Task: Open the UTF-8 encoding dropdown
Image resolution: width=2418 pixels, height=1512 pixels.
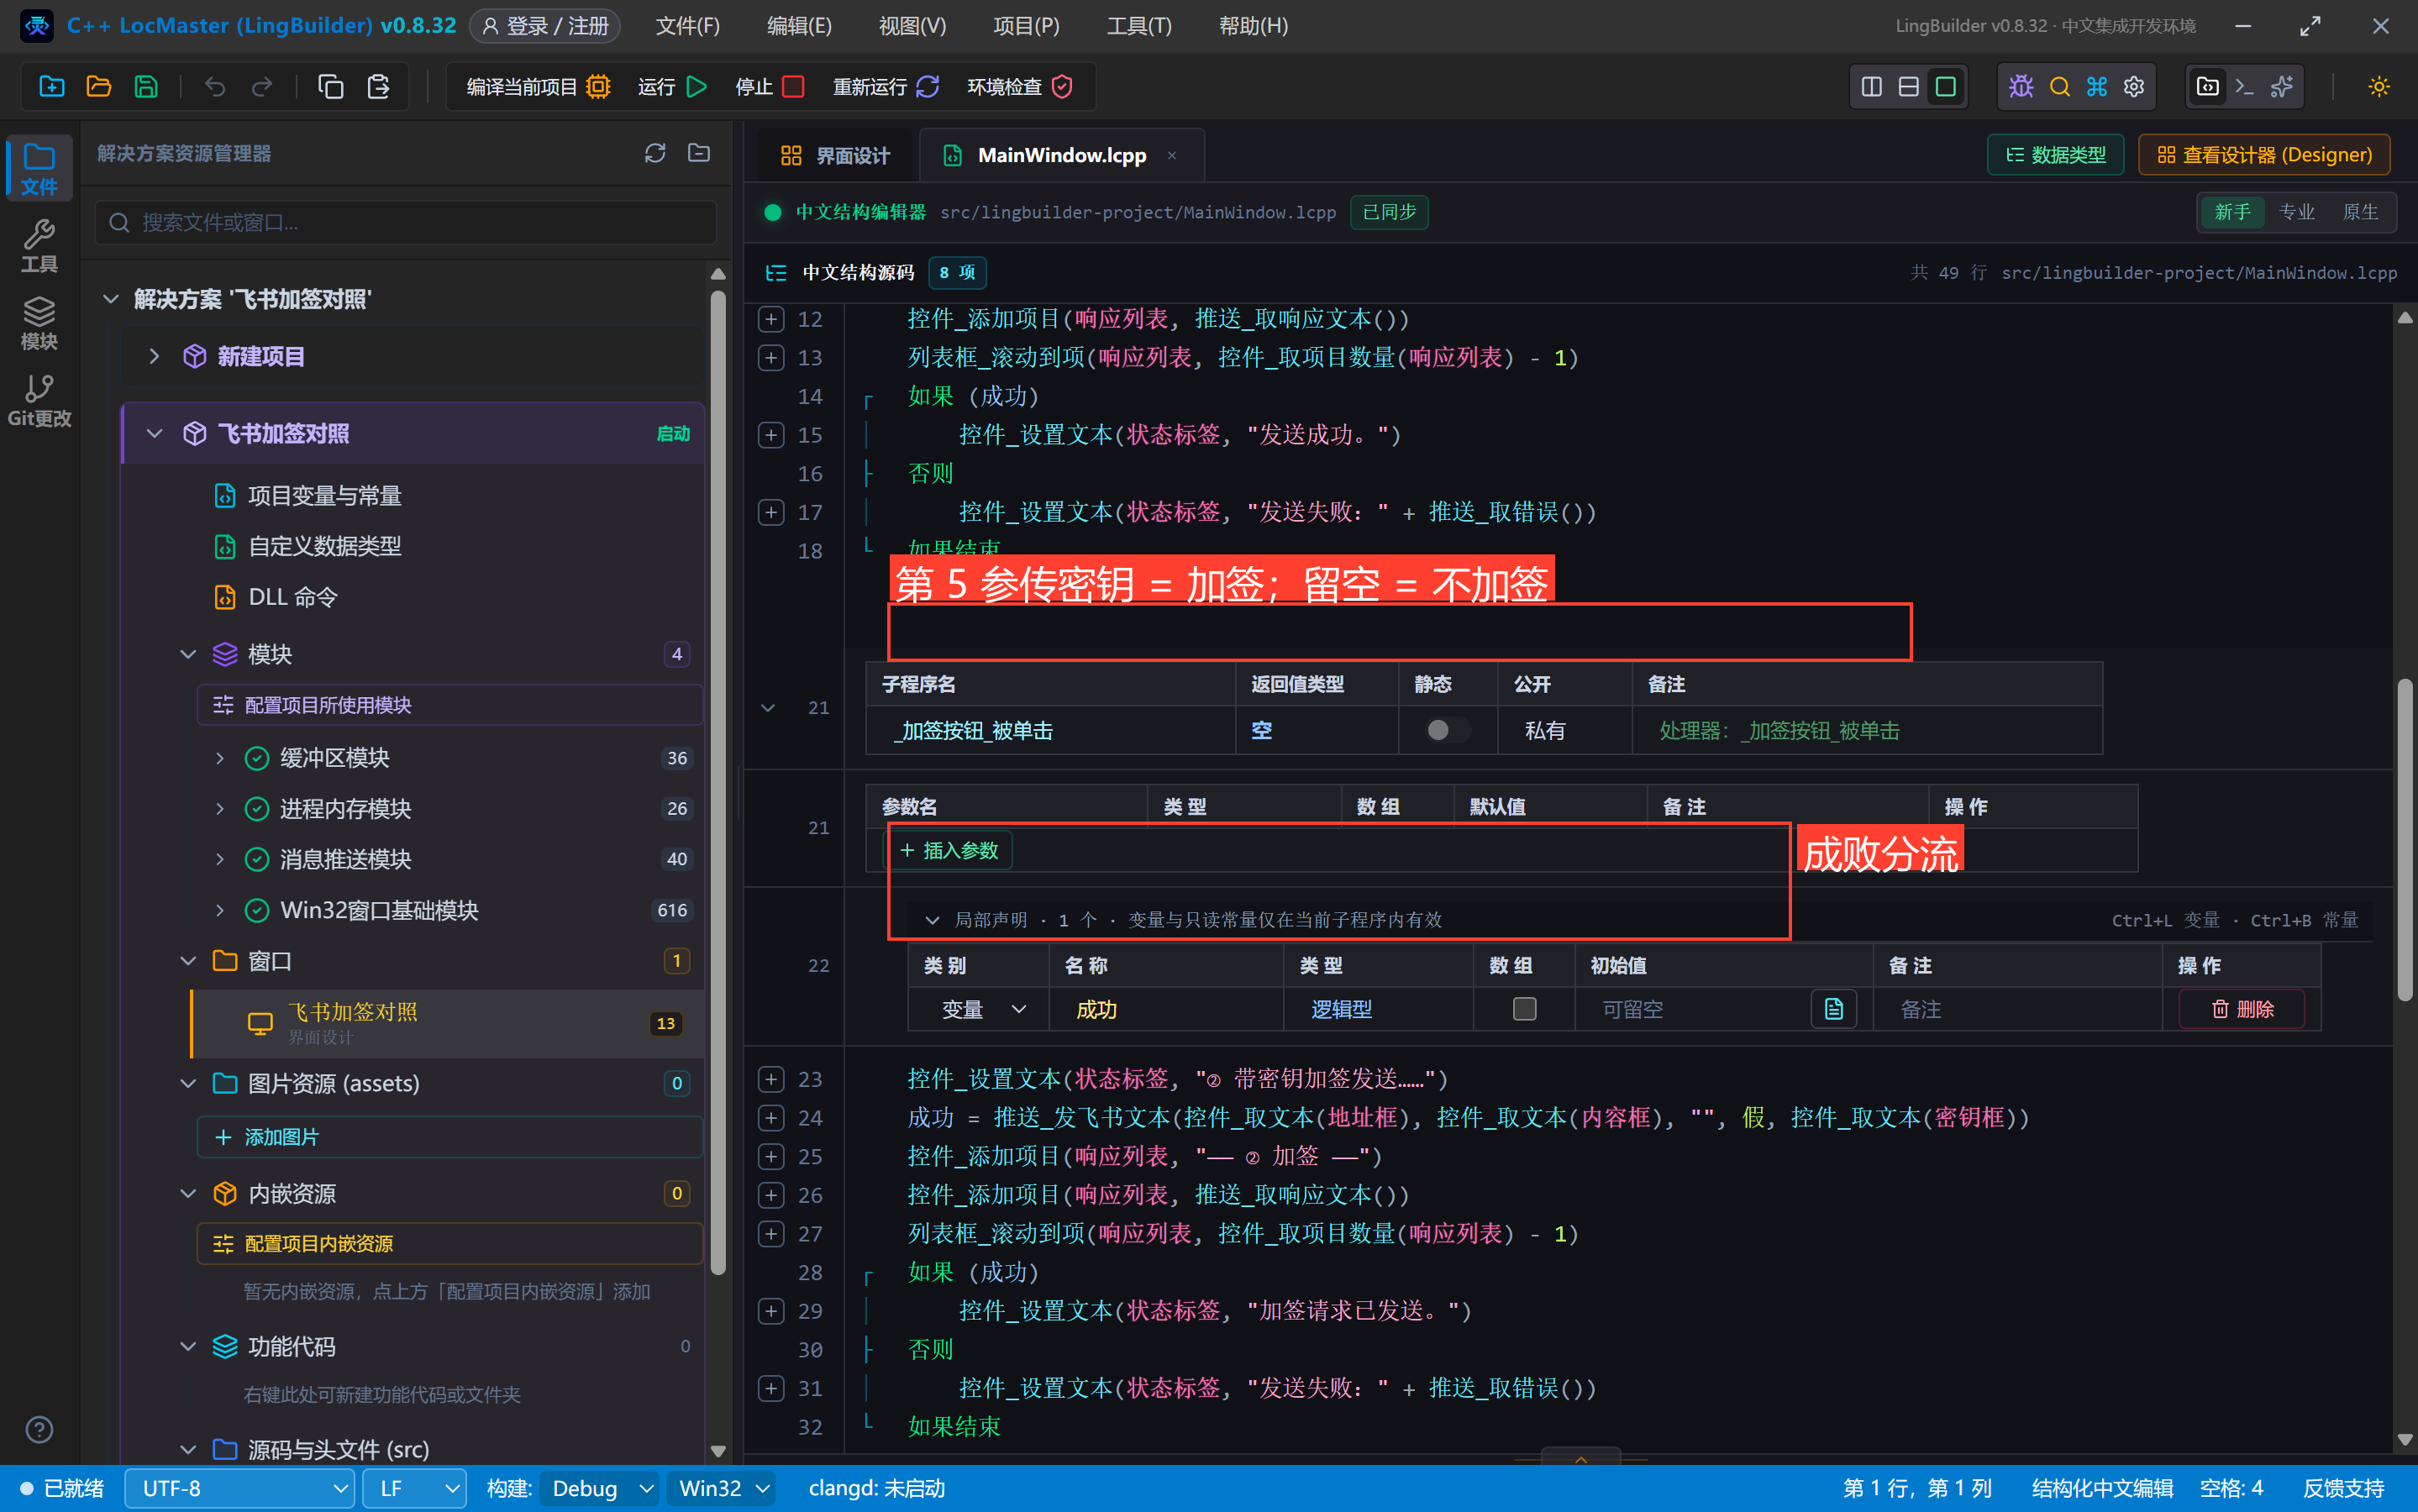Action: tap(239, 1488)
